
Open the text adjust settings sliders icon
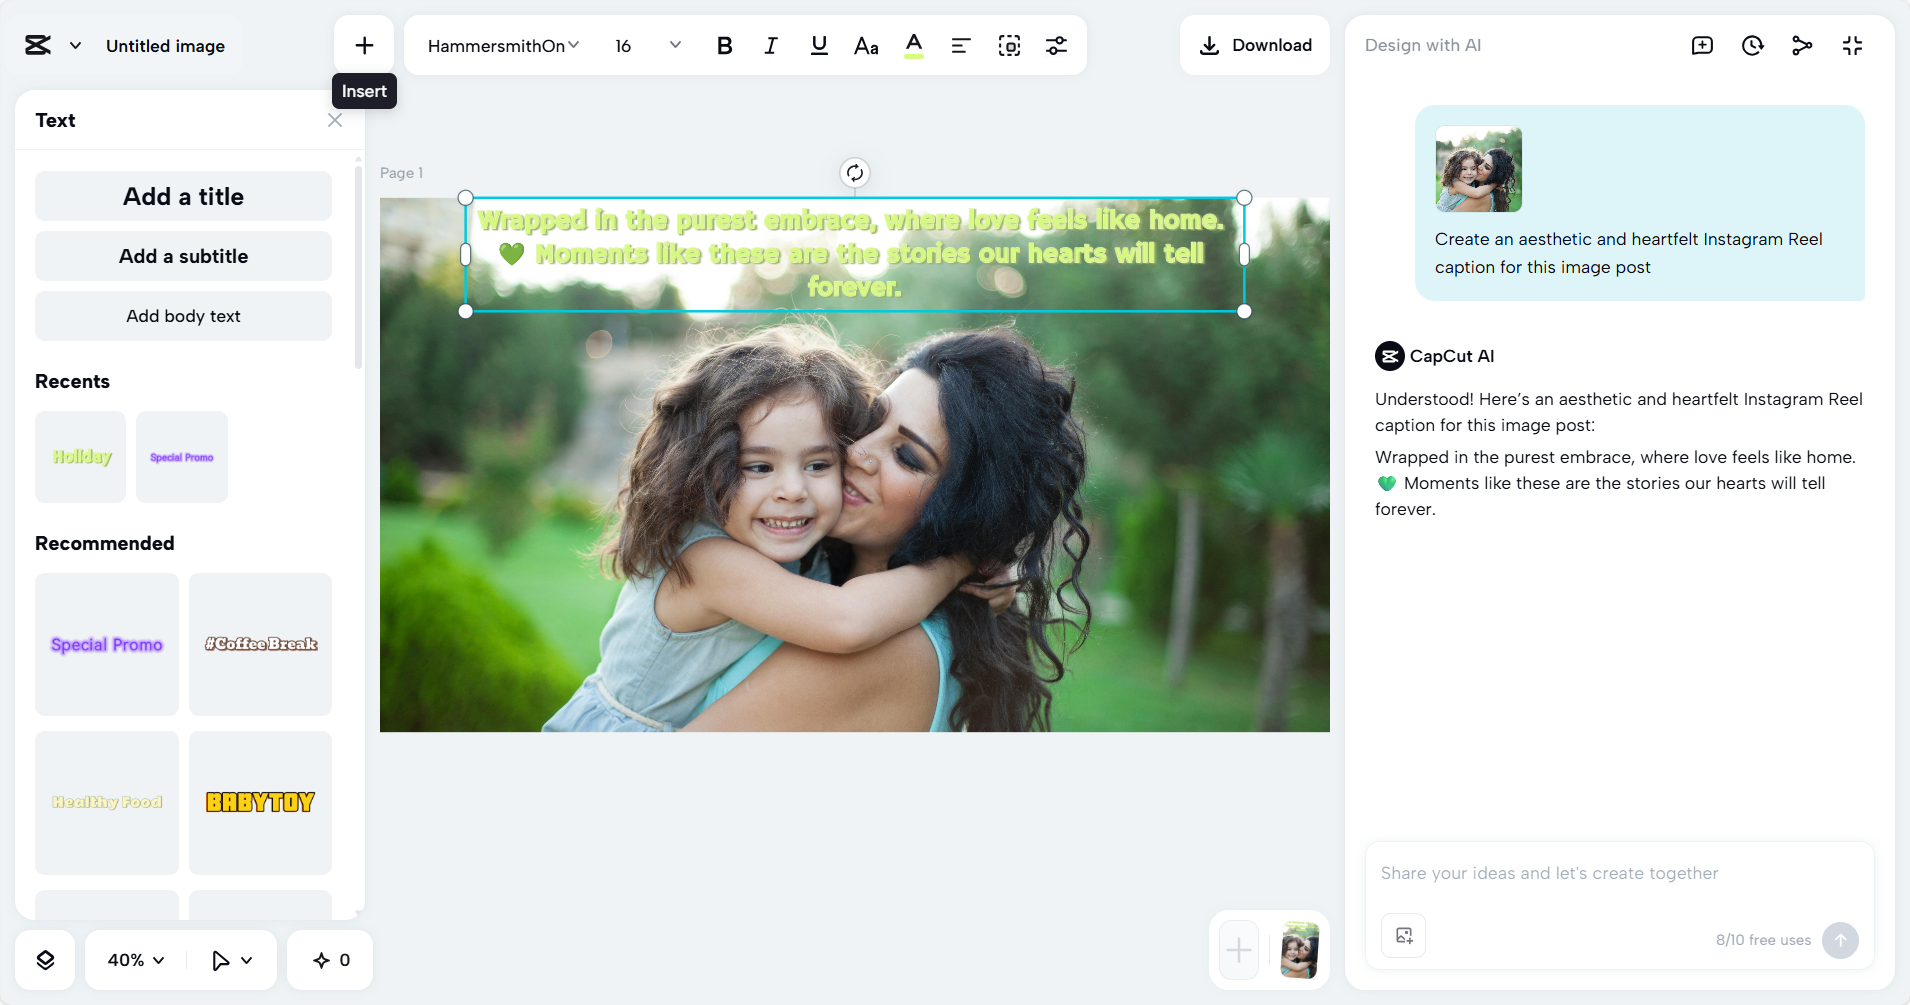[1056, 46]
